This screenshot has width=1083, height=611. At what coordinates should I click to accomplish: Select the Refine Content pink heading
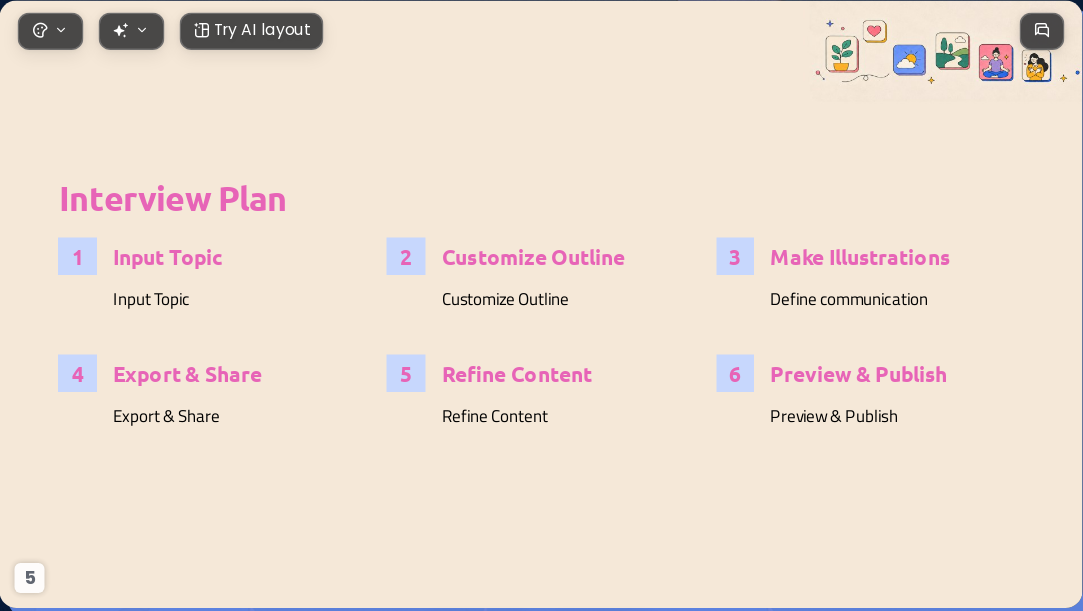coord(517,374)
